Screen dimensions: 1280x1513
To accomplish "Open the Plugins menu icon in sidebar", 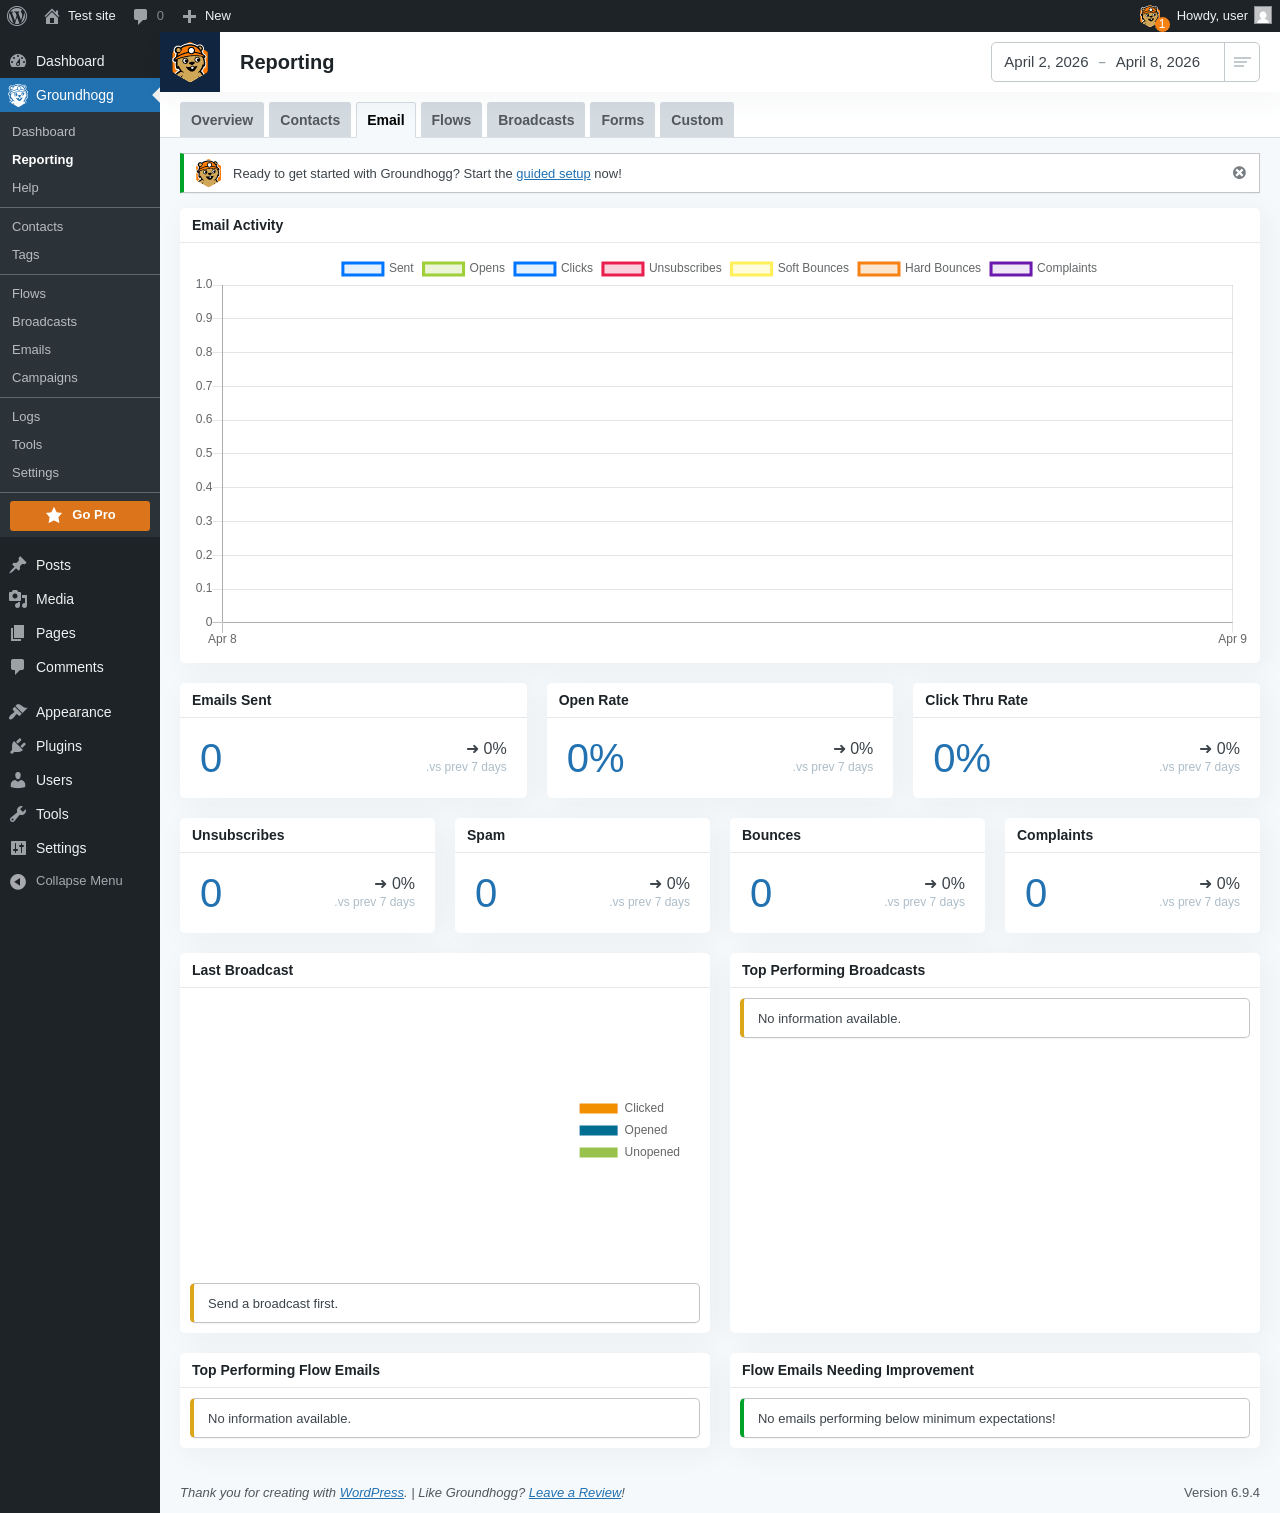I will point(18,746).
